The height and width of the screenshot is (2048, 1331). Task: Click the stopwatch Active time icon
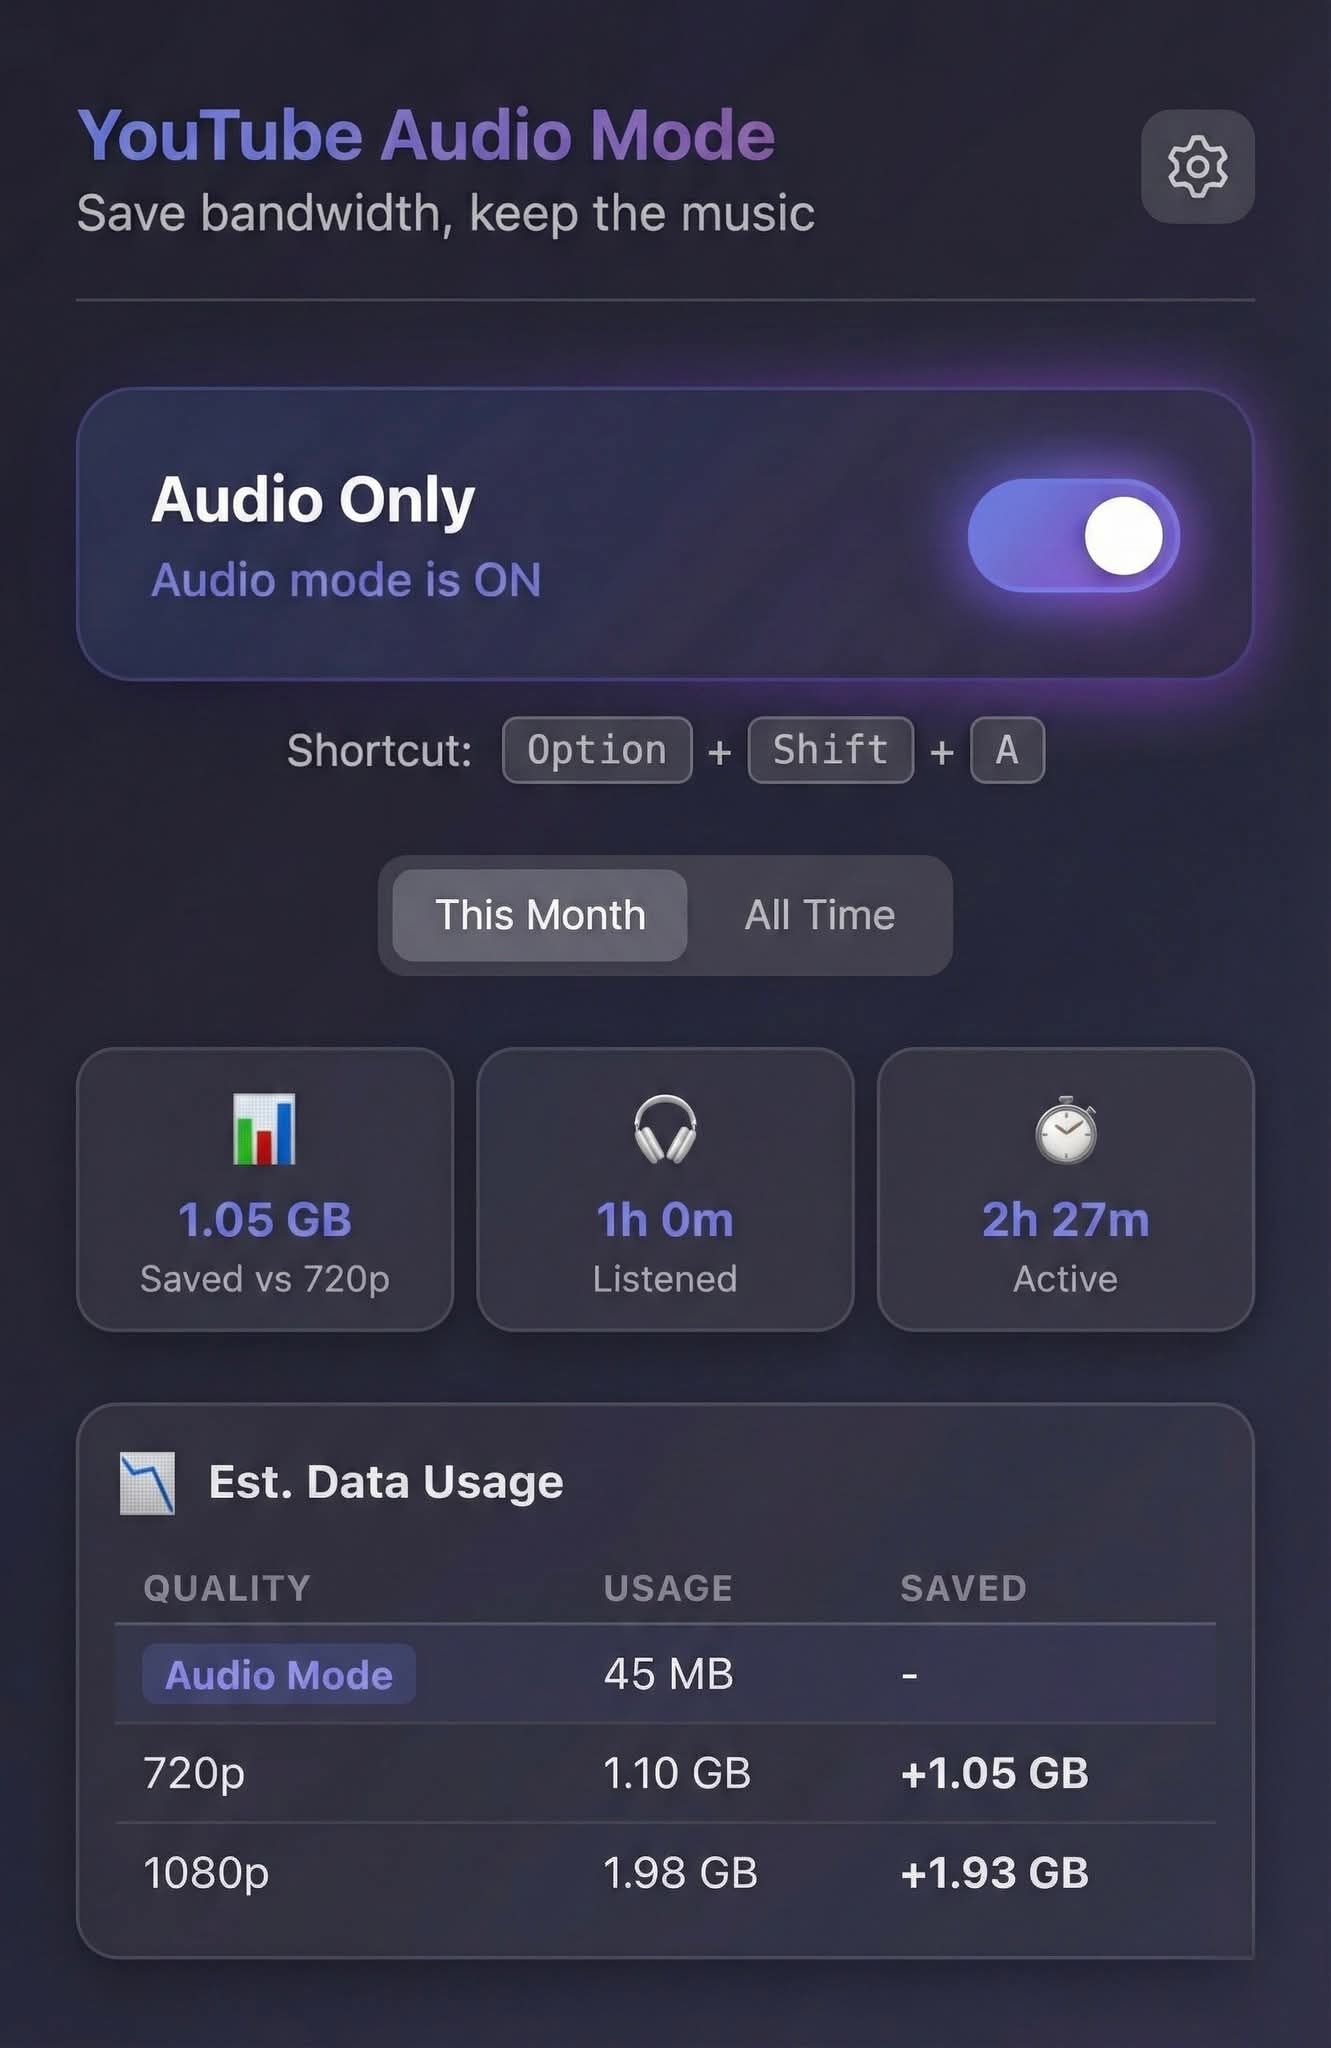point(1066,1130)
